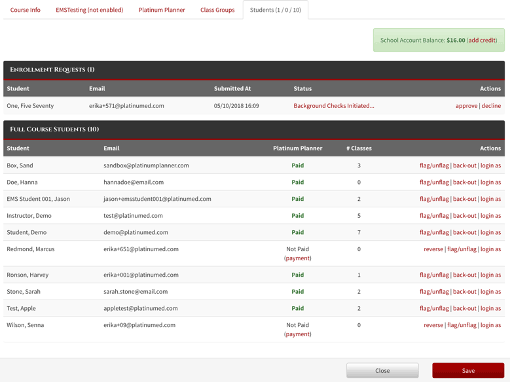Flag/unflag Test, Apple
The width and height of the screenshot is (510, 382).
point(434,308)
